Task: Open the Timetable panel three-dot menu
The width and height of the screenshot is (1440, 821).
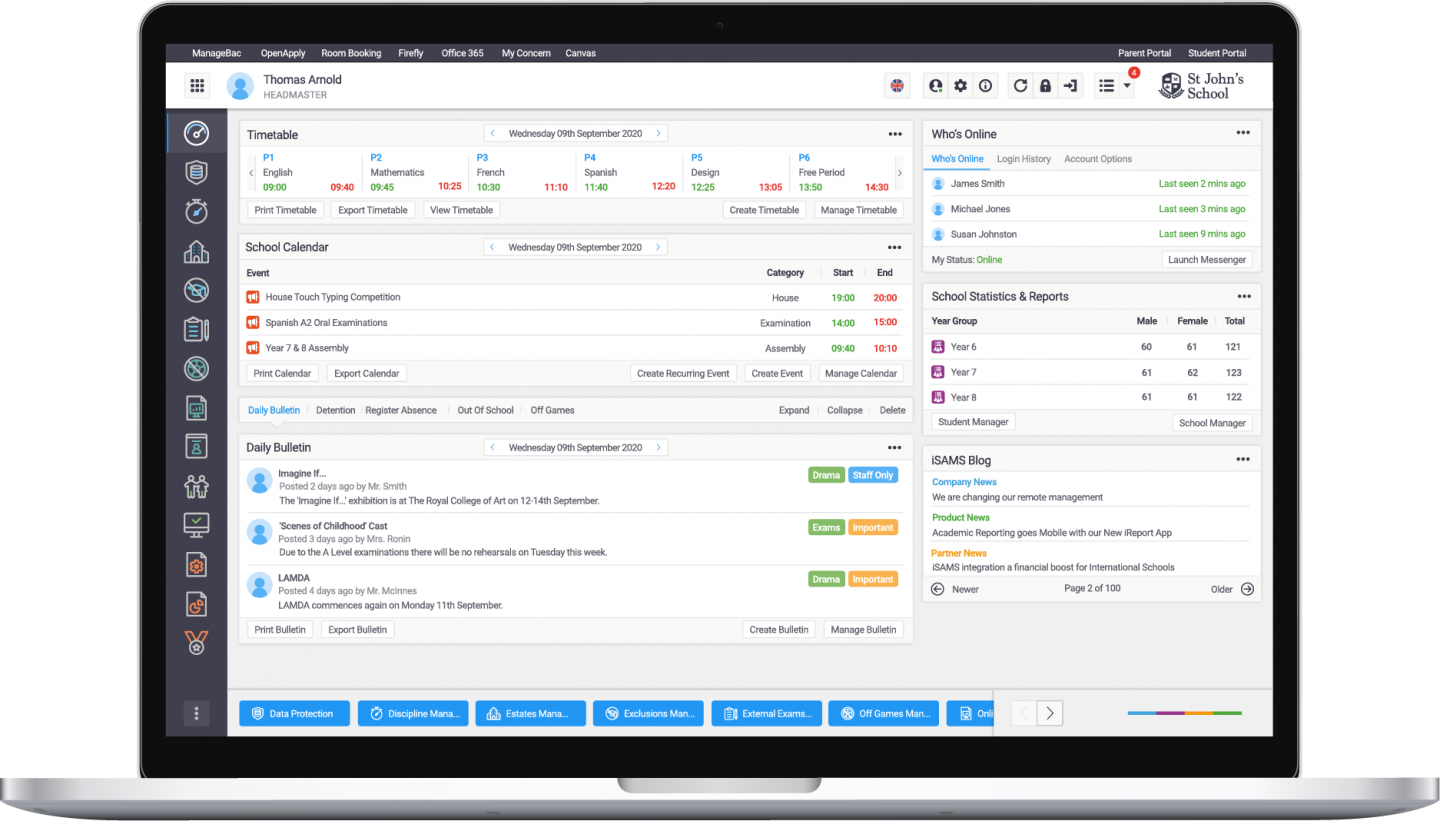Action: 895,134
